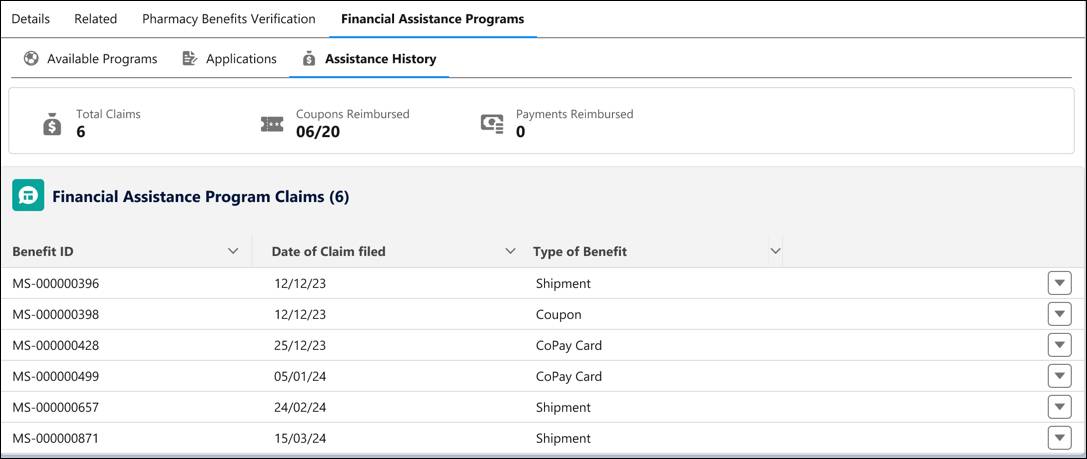The image size is (1087, 459).
Task: Click date 05/01/24 cell
Action: tap(299, 376)
